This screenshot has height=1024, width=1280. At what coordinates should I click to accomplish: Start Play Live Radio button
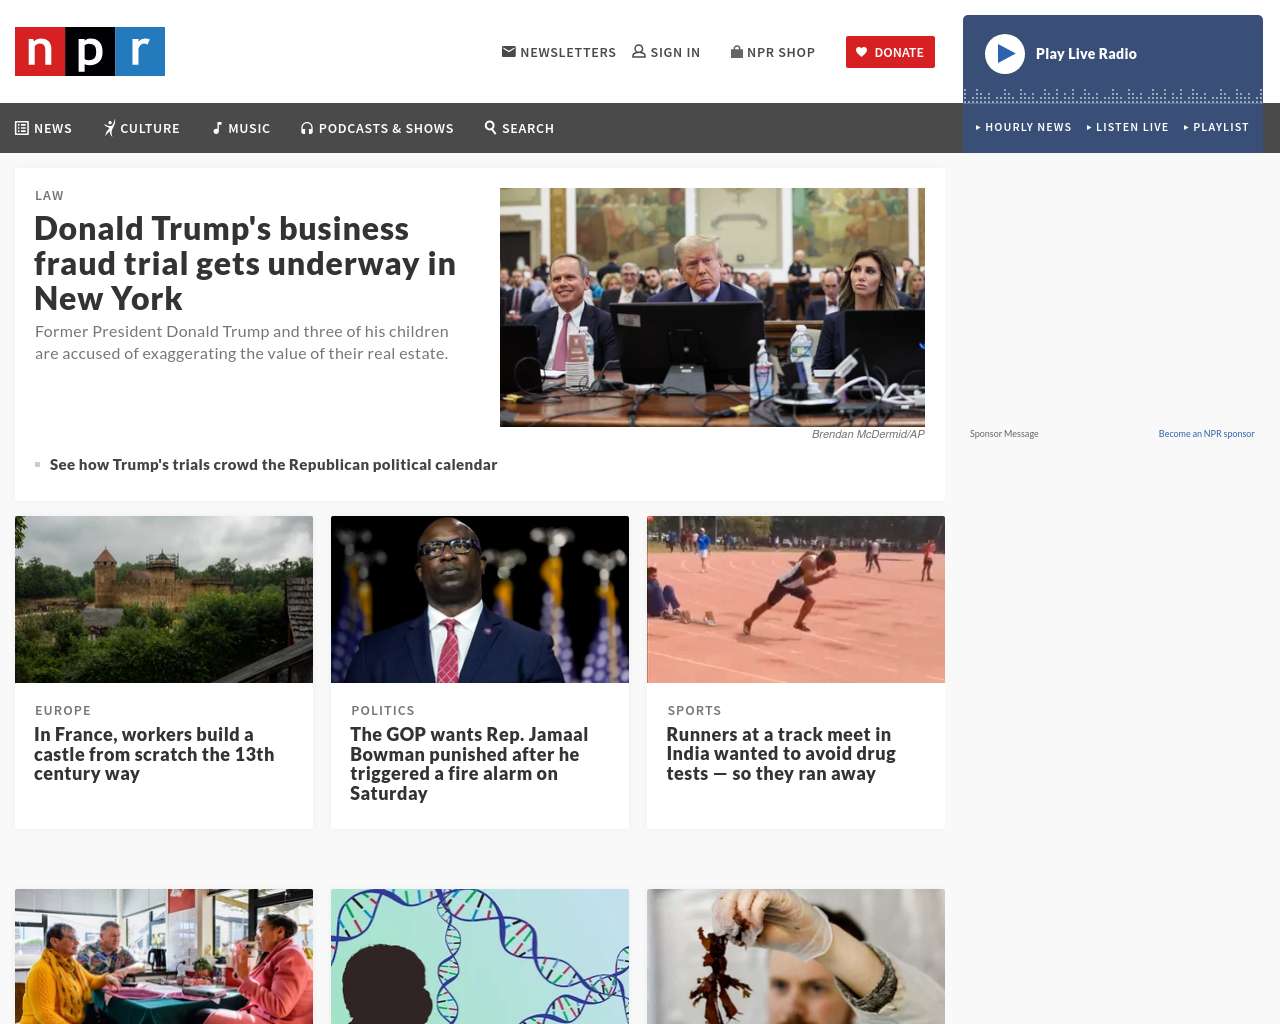tap(1005, 54)
